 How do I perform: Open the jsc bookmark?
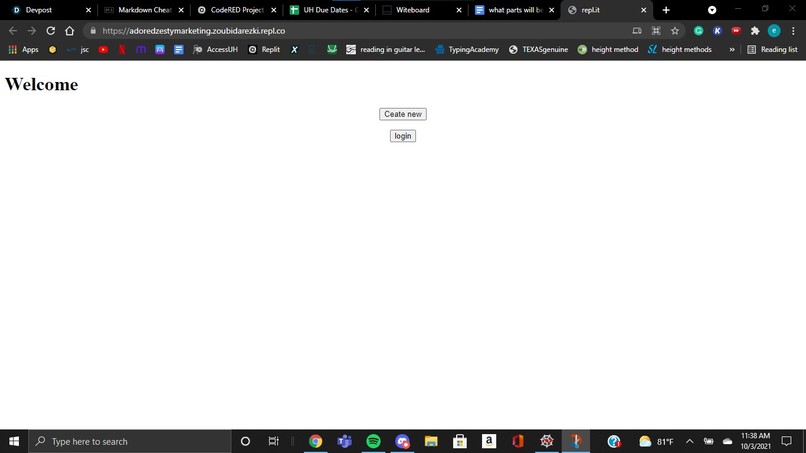[x=78, y=49]
